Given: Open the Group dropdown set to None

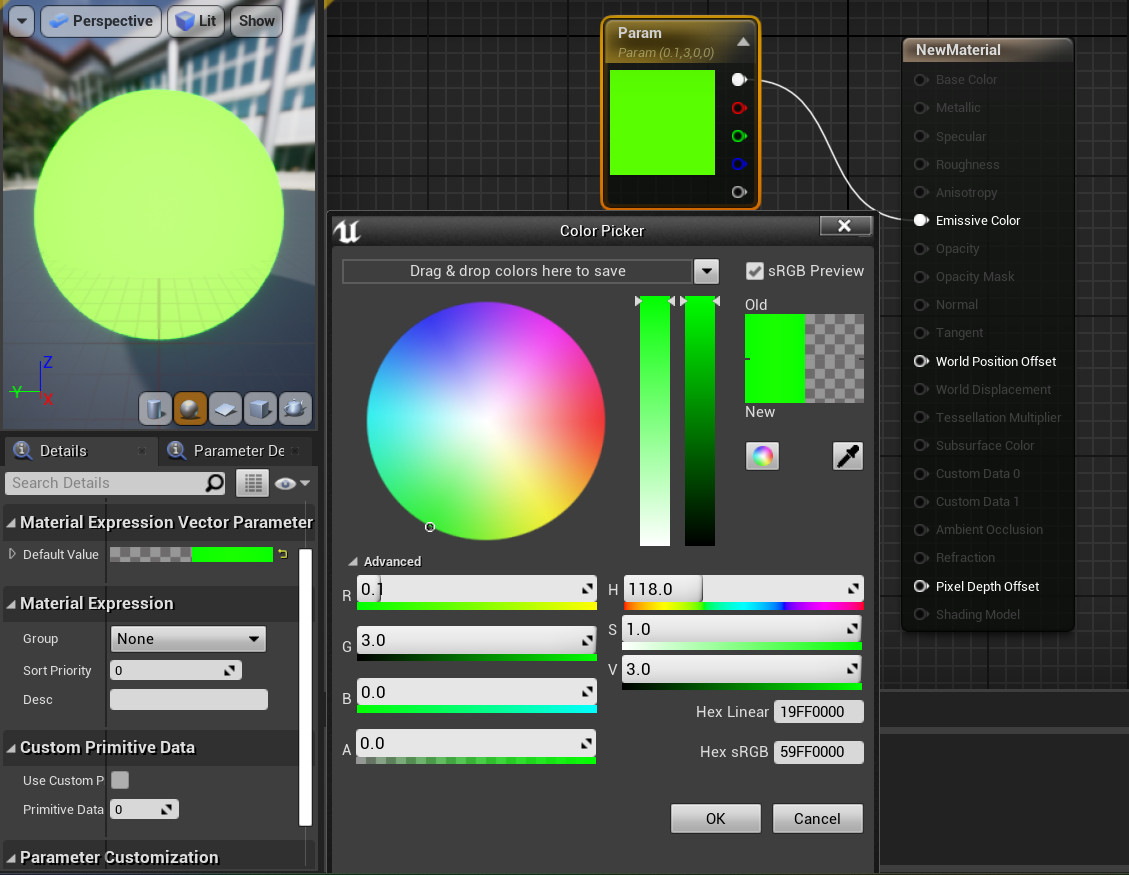Looking at the screenshot, I should point(187,639).
